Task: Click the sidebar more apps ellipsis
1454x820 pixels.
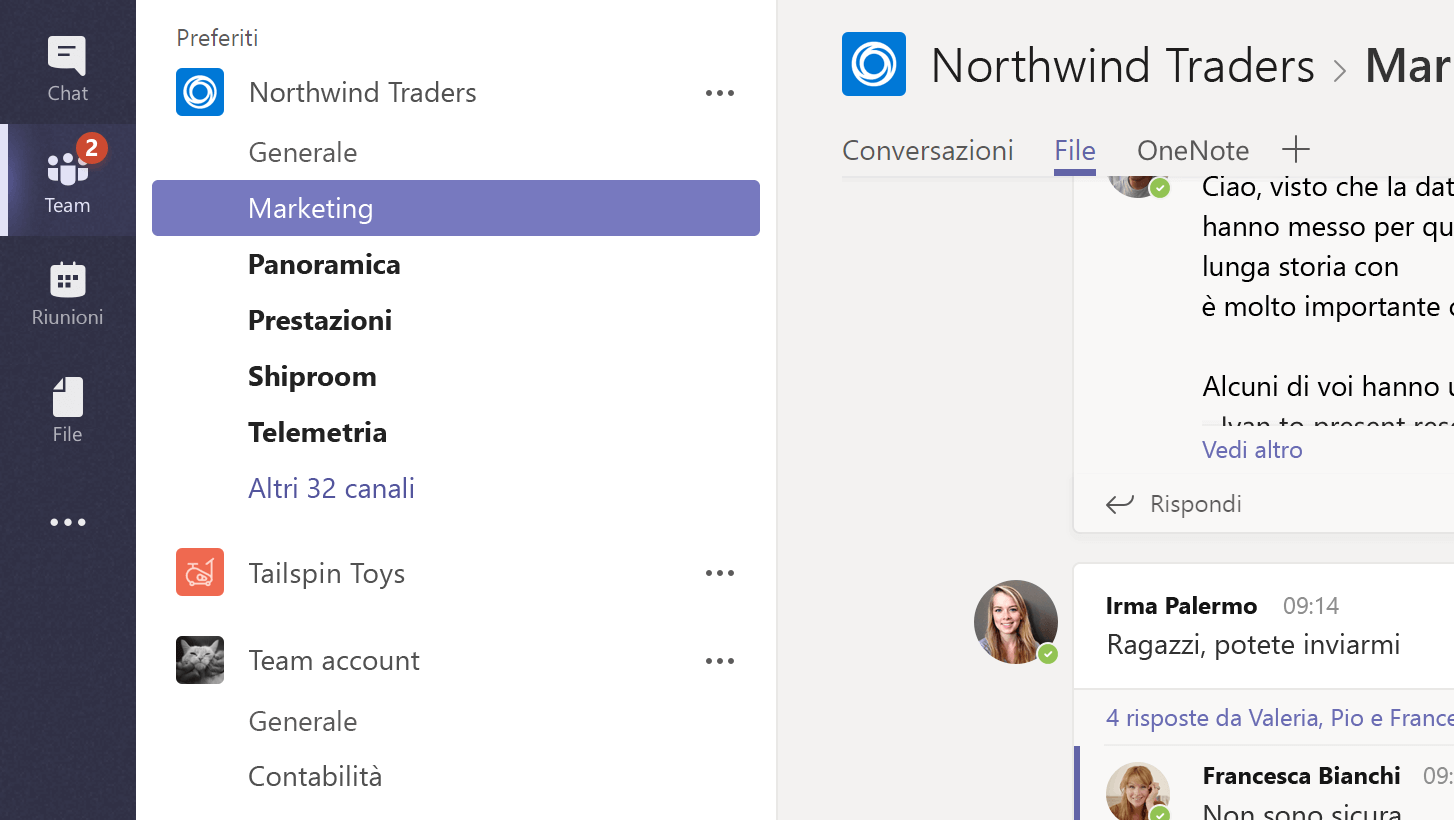Action: click(67, 522)
